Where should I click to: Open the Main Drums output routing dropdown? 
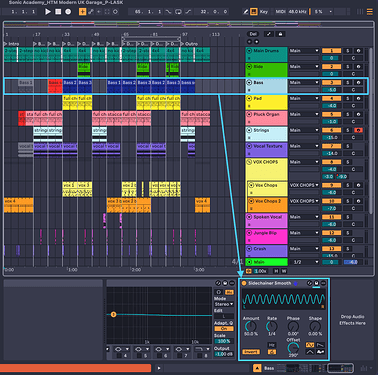(x=304, y=51)
